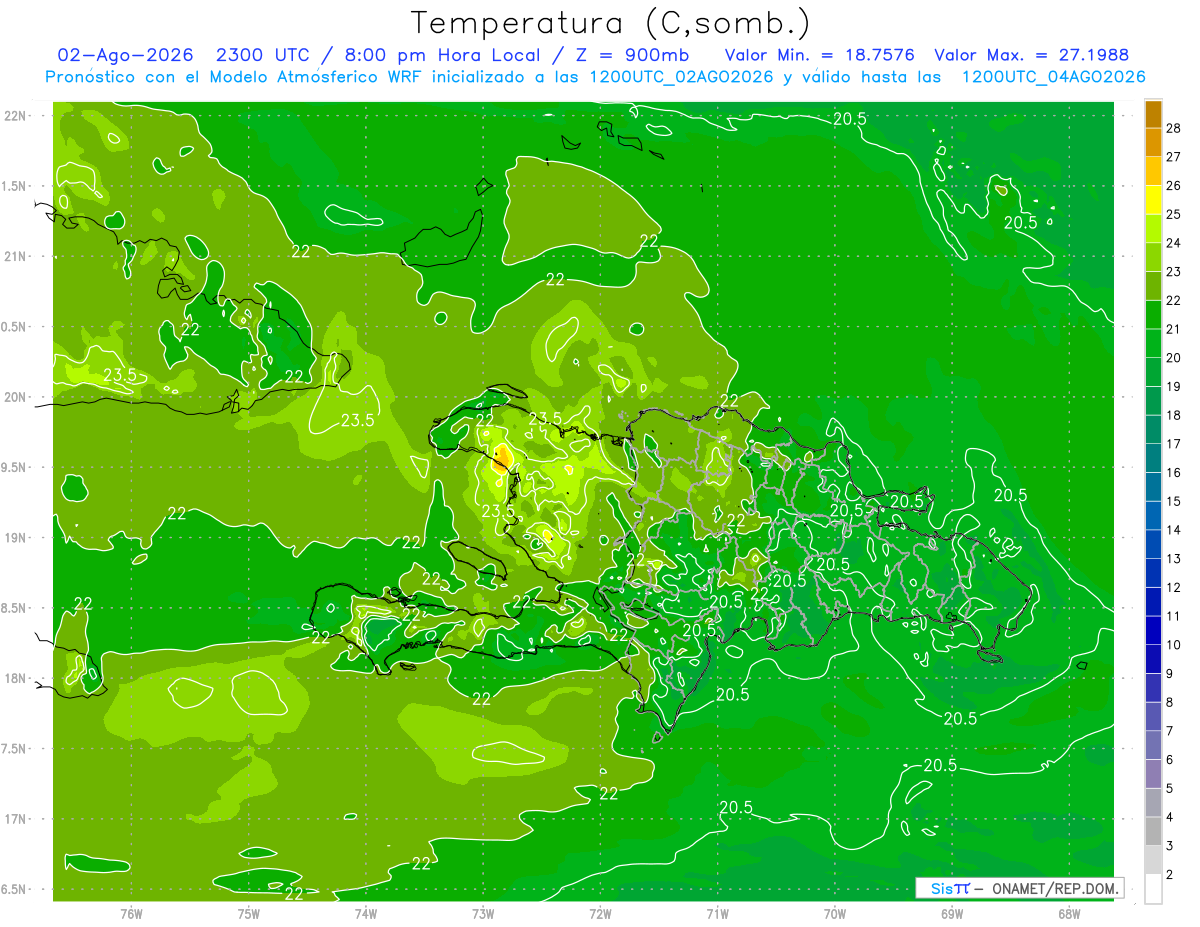Click color scale label "20"
1200x927 pixels.
(x=1174, y=357)
